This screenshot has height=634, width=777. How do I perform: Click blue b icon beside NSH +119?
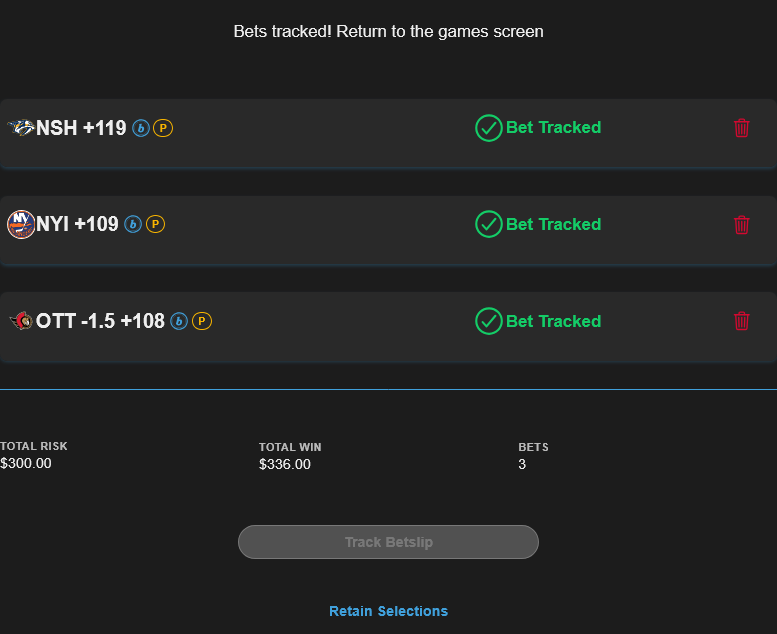click(x=141, y=128)
